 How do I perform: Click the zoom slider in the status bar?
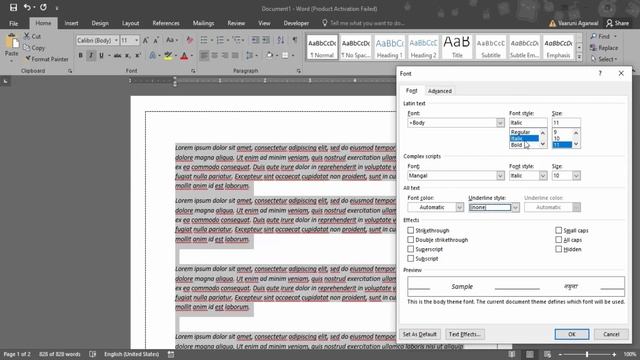587,354
